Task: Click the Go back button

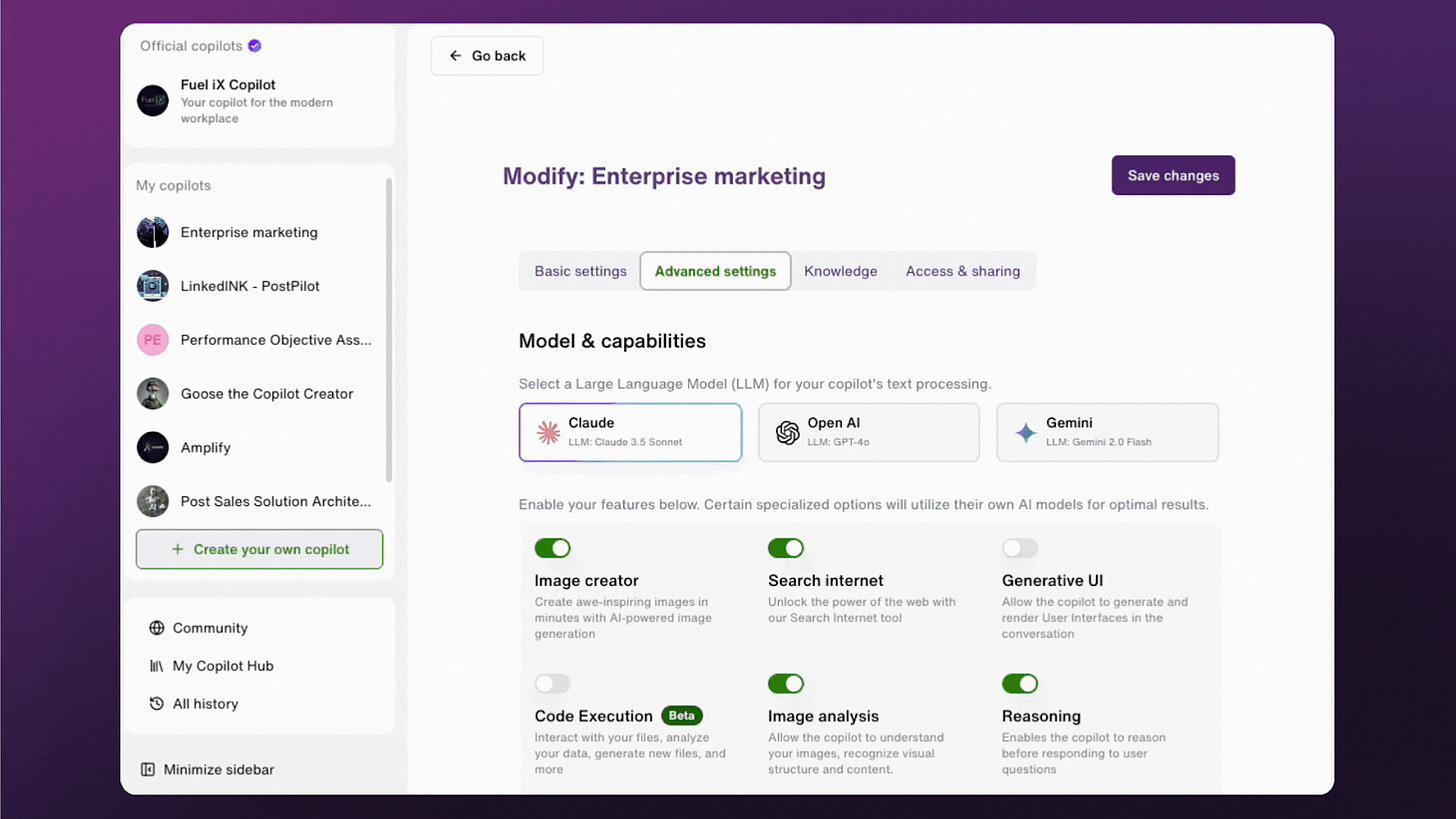Action: (487, 56)
